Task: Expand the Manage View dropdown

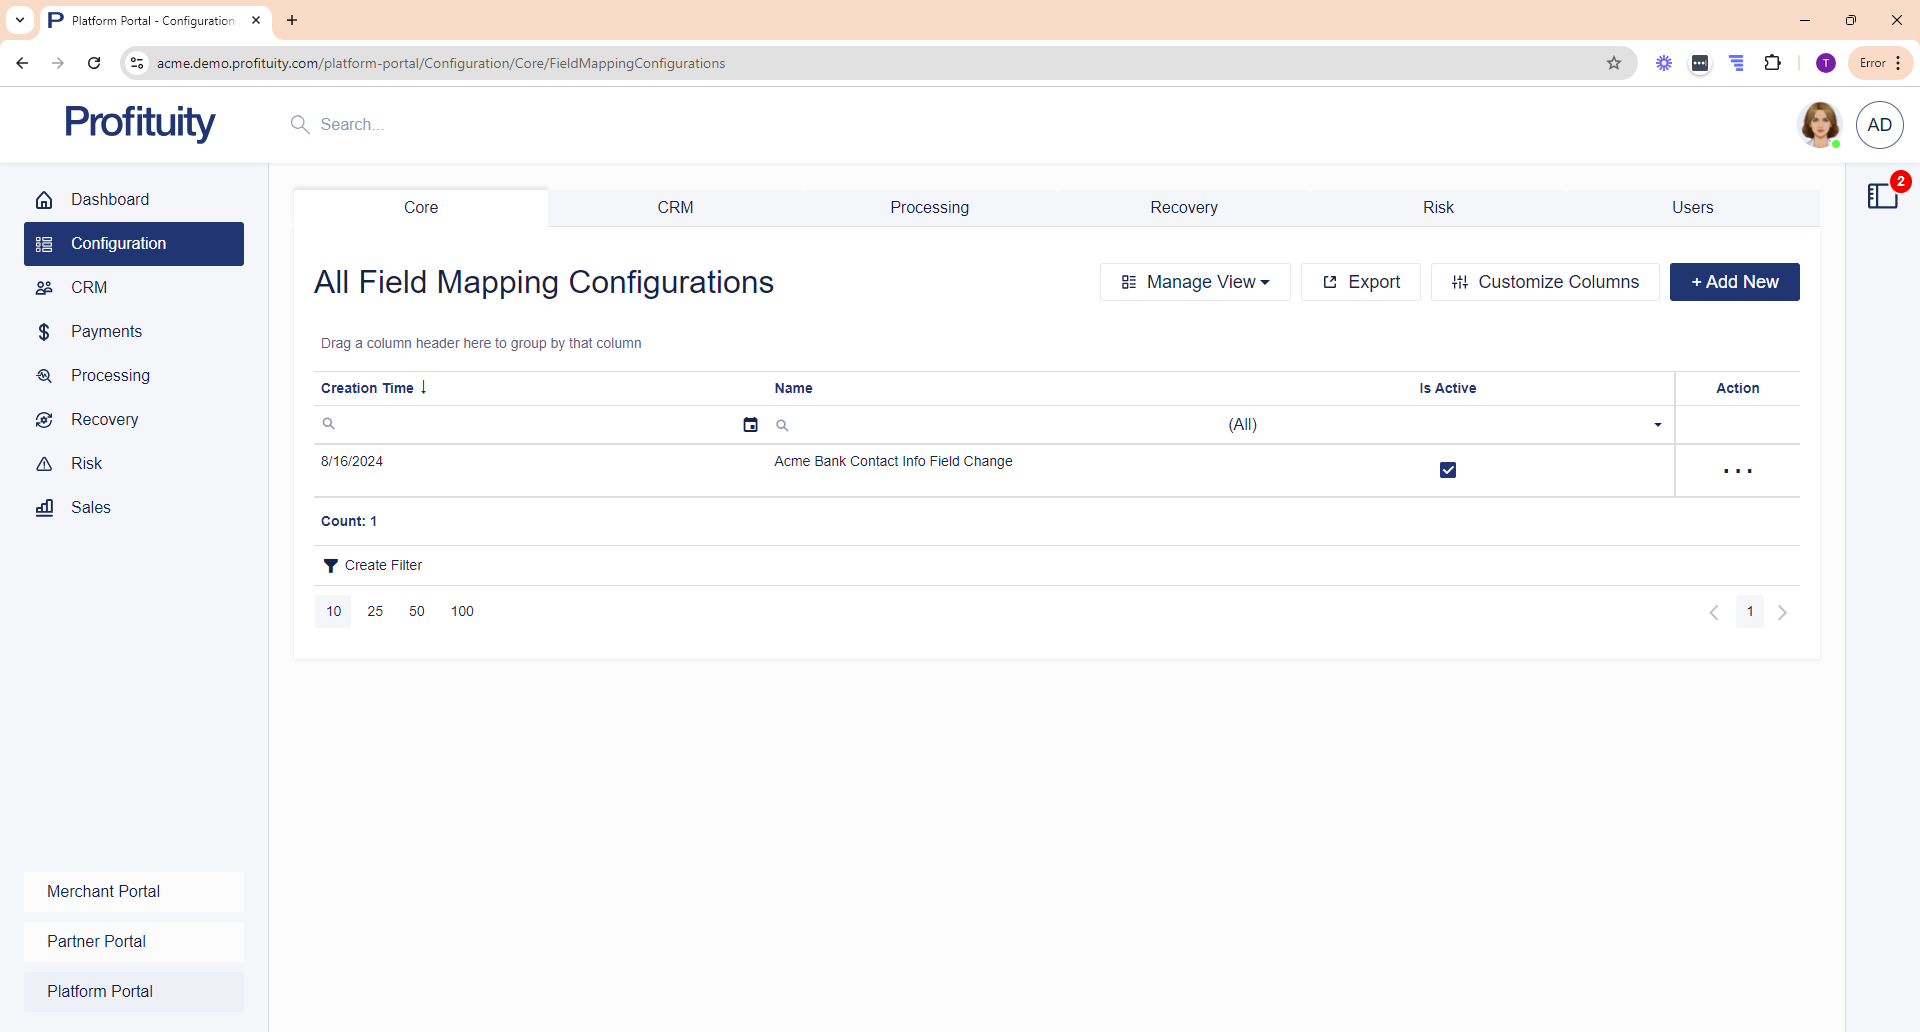Action: [x=1195, y=282]
